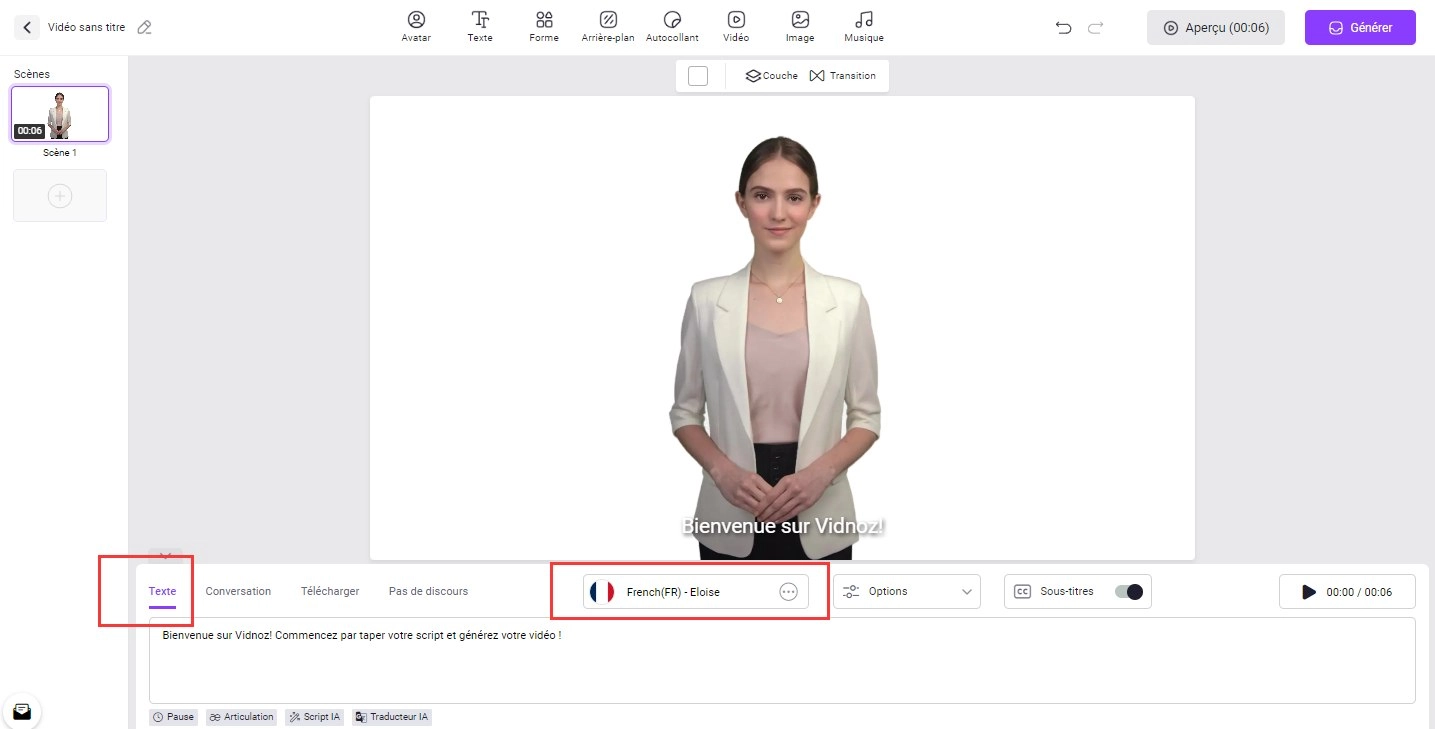Insert a Pause in the script
Image resolution: width=1435 pixels, height=729 pixels.
pyautogui.click(x=173, y=717)
